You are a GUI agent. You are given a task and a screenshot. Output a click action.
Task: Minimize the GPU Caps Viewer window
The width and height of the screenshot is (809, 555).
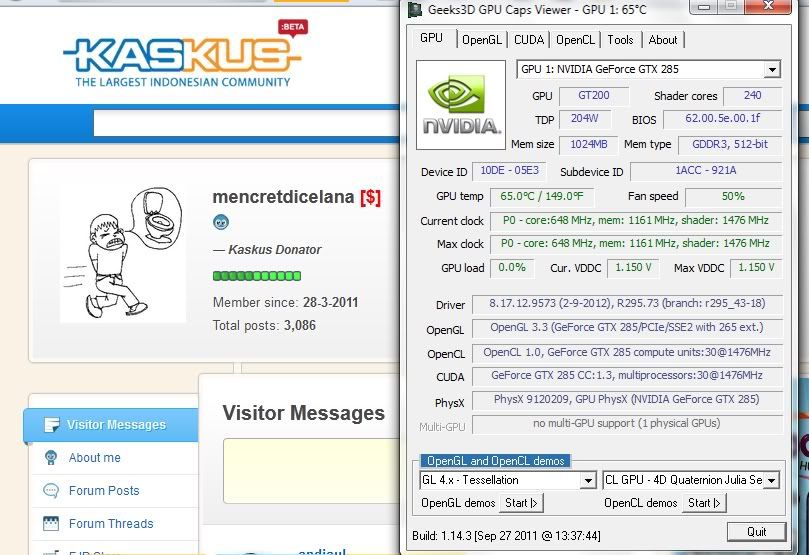point(703,6)
